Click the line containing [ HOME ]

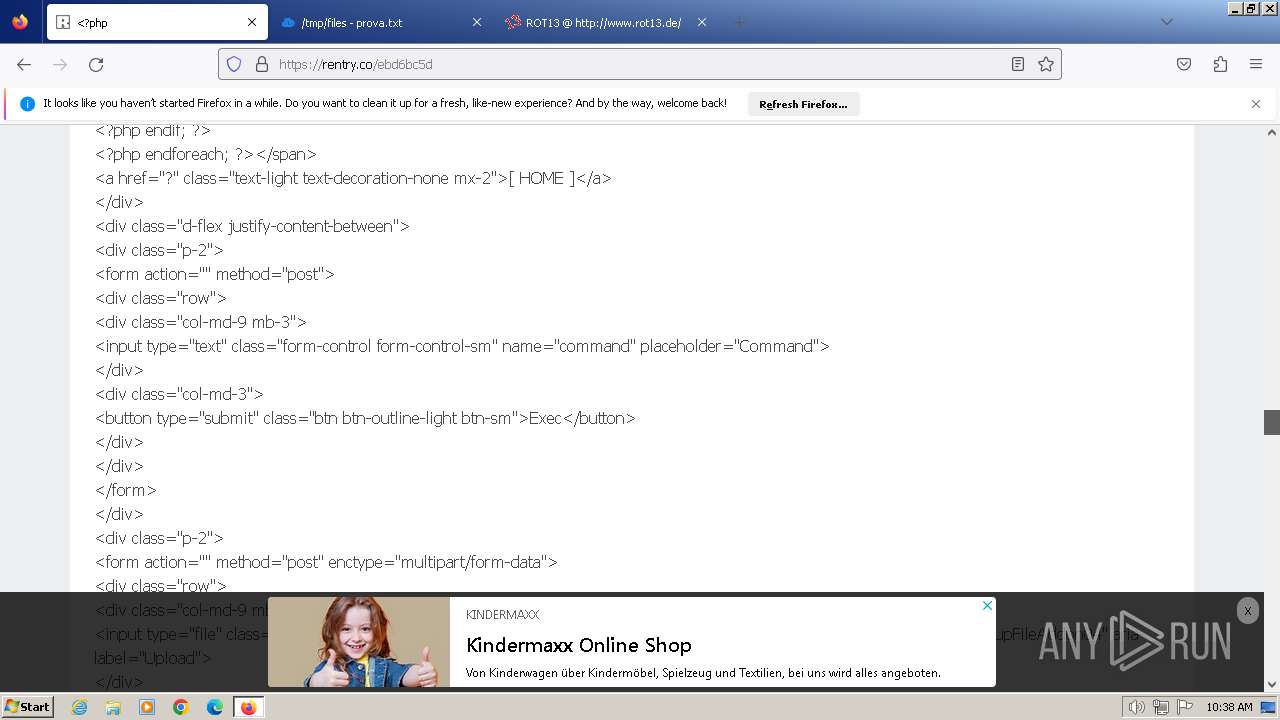coord(353,178)
